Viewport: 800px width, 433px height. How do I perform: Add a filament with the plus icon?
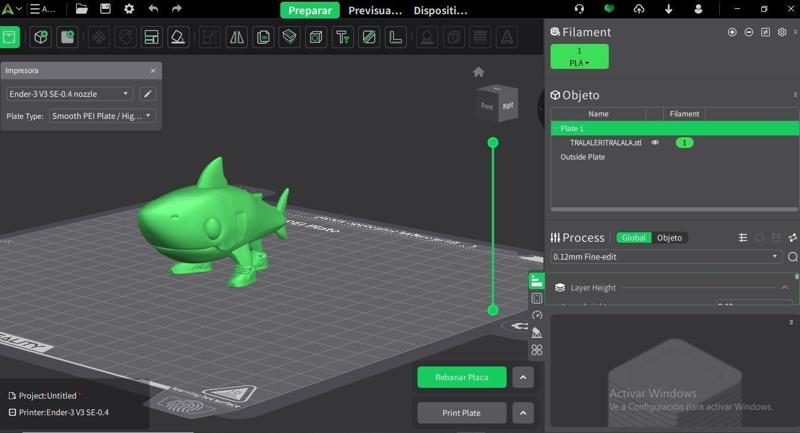tap(732, 32)
